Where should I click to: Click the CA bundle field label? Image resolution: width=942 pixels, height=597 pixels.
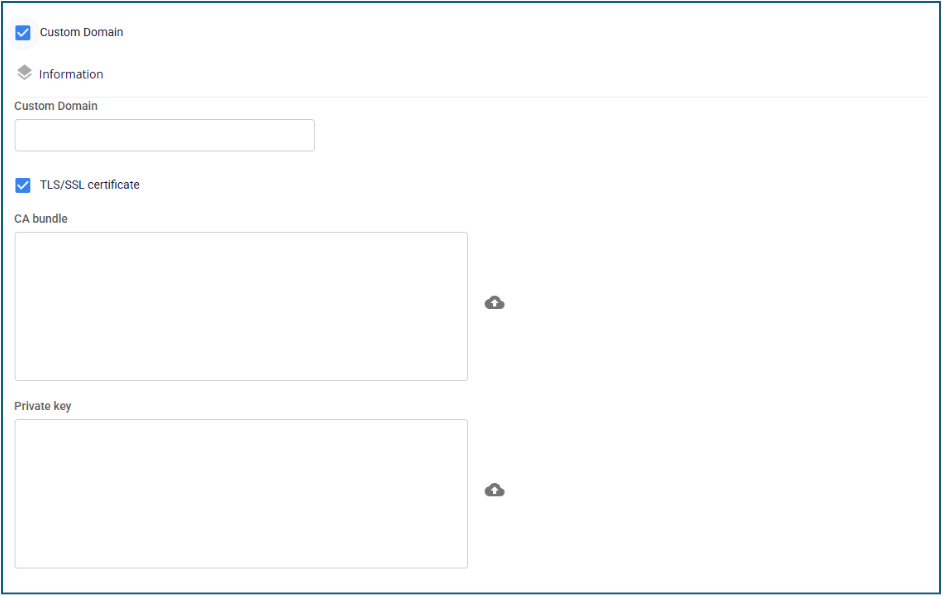point(41,219)
